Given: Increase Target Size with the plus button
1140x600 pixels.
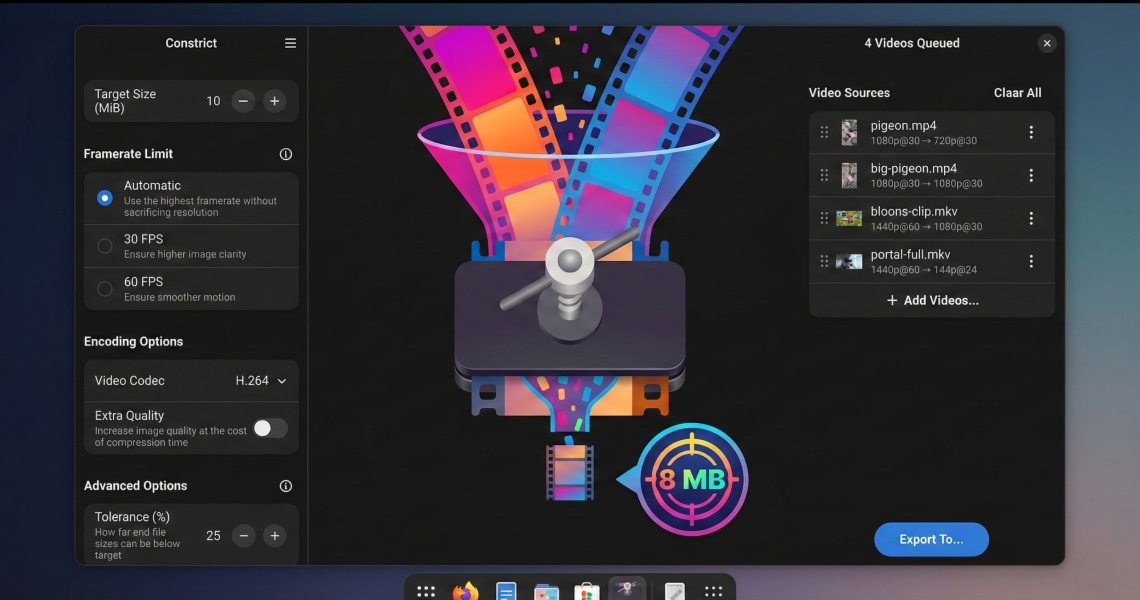Looking at the screenshot, I should click(x=275, y=101).
